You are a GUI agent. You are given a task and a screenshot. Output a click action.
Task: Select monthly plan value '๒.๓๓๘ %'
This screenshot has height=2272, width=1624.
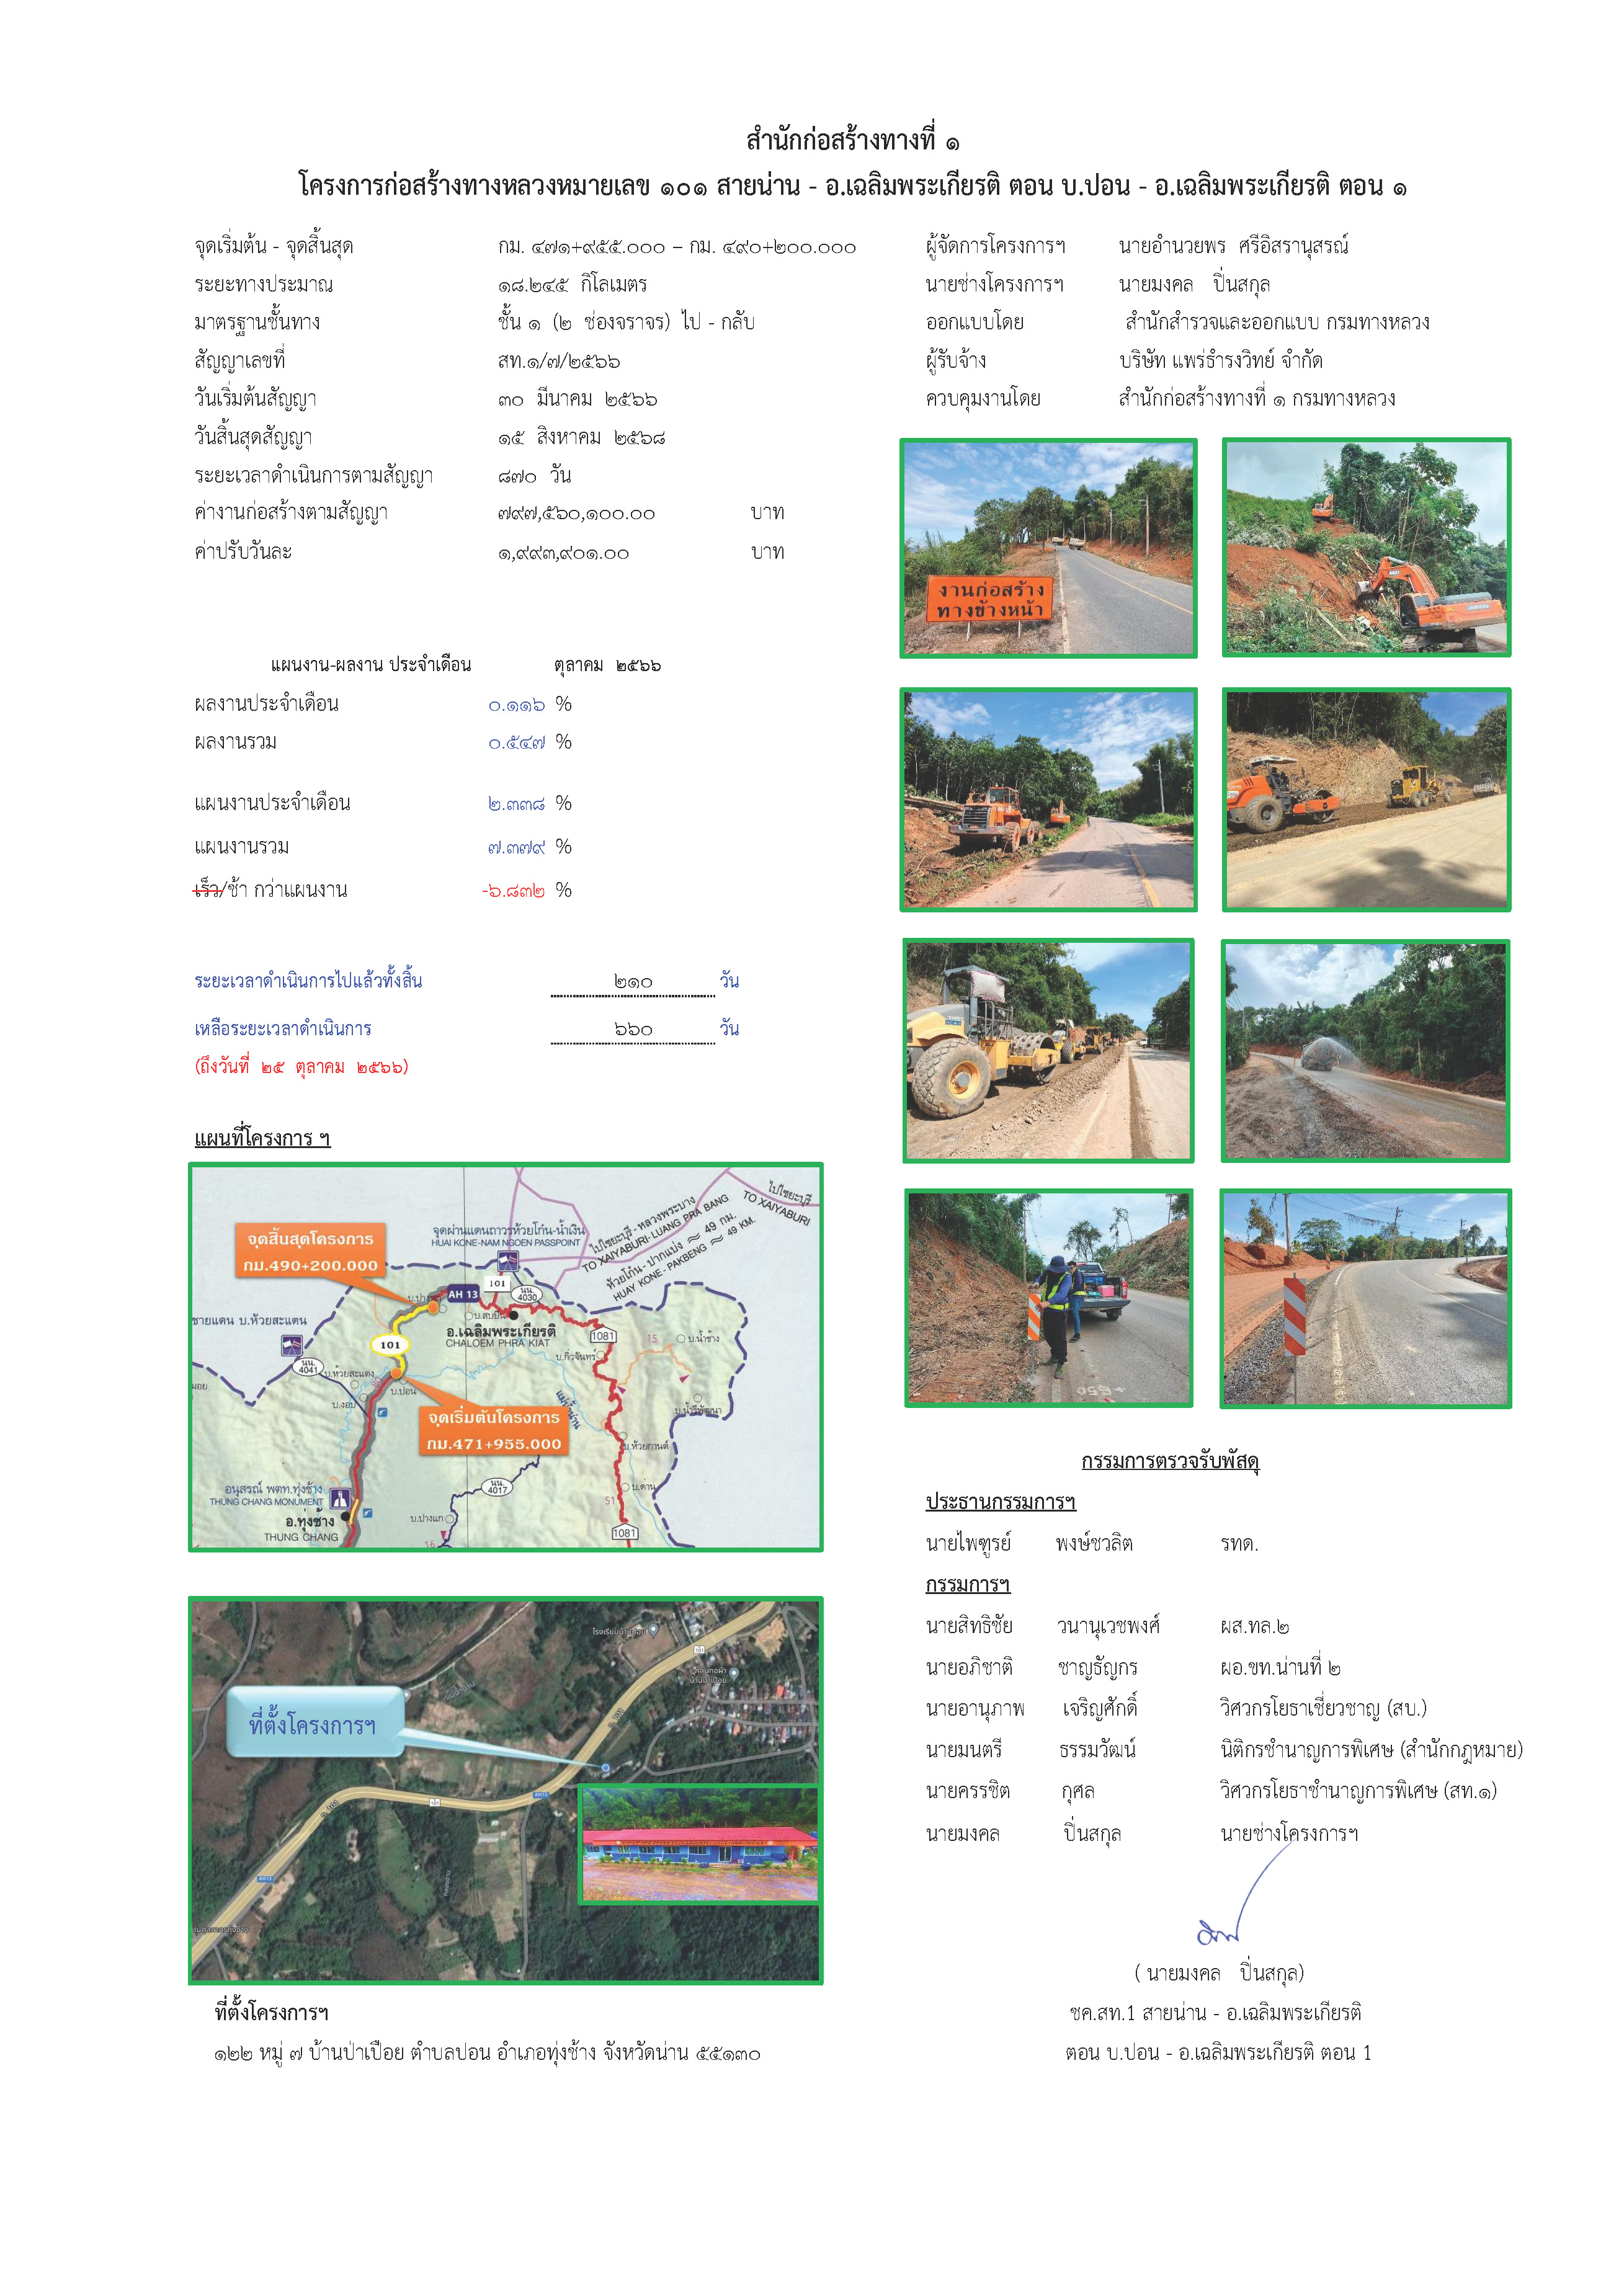point(530,804)
